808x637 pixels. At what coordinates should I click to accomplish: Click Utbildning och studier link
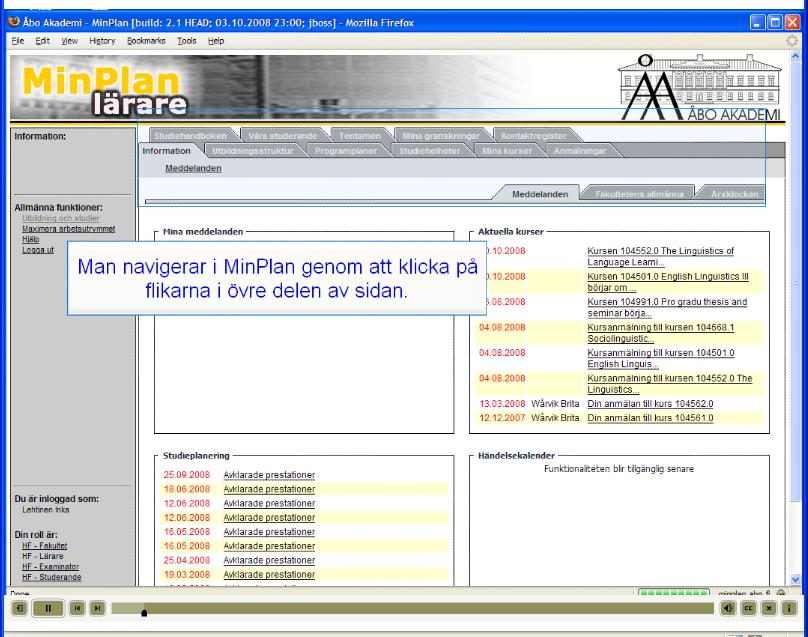[x=60, y=218]
